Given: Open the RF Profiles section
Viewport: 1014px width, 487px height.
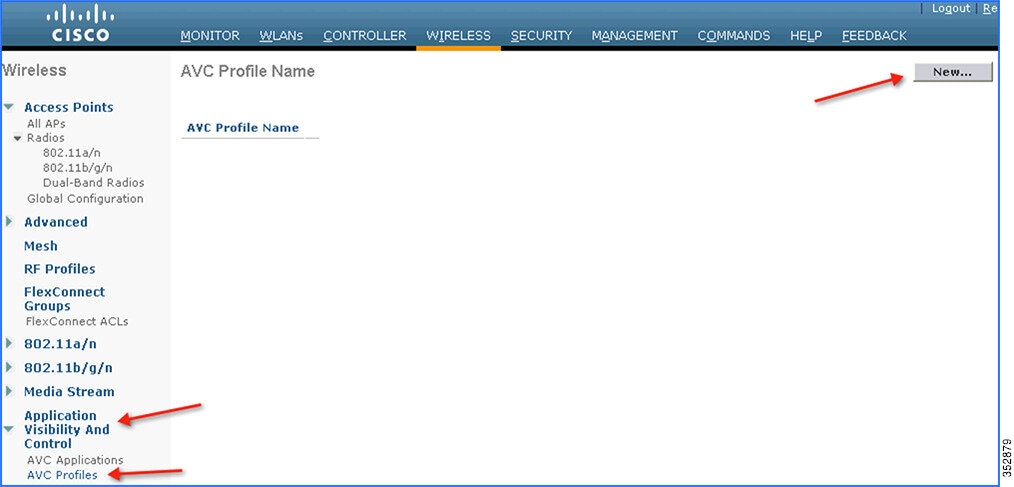Looking at the screenshot, I should [x=59, y=268].
